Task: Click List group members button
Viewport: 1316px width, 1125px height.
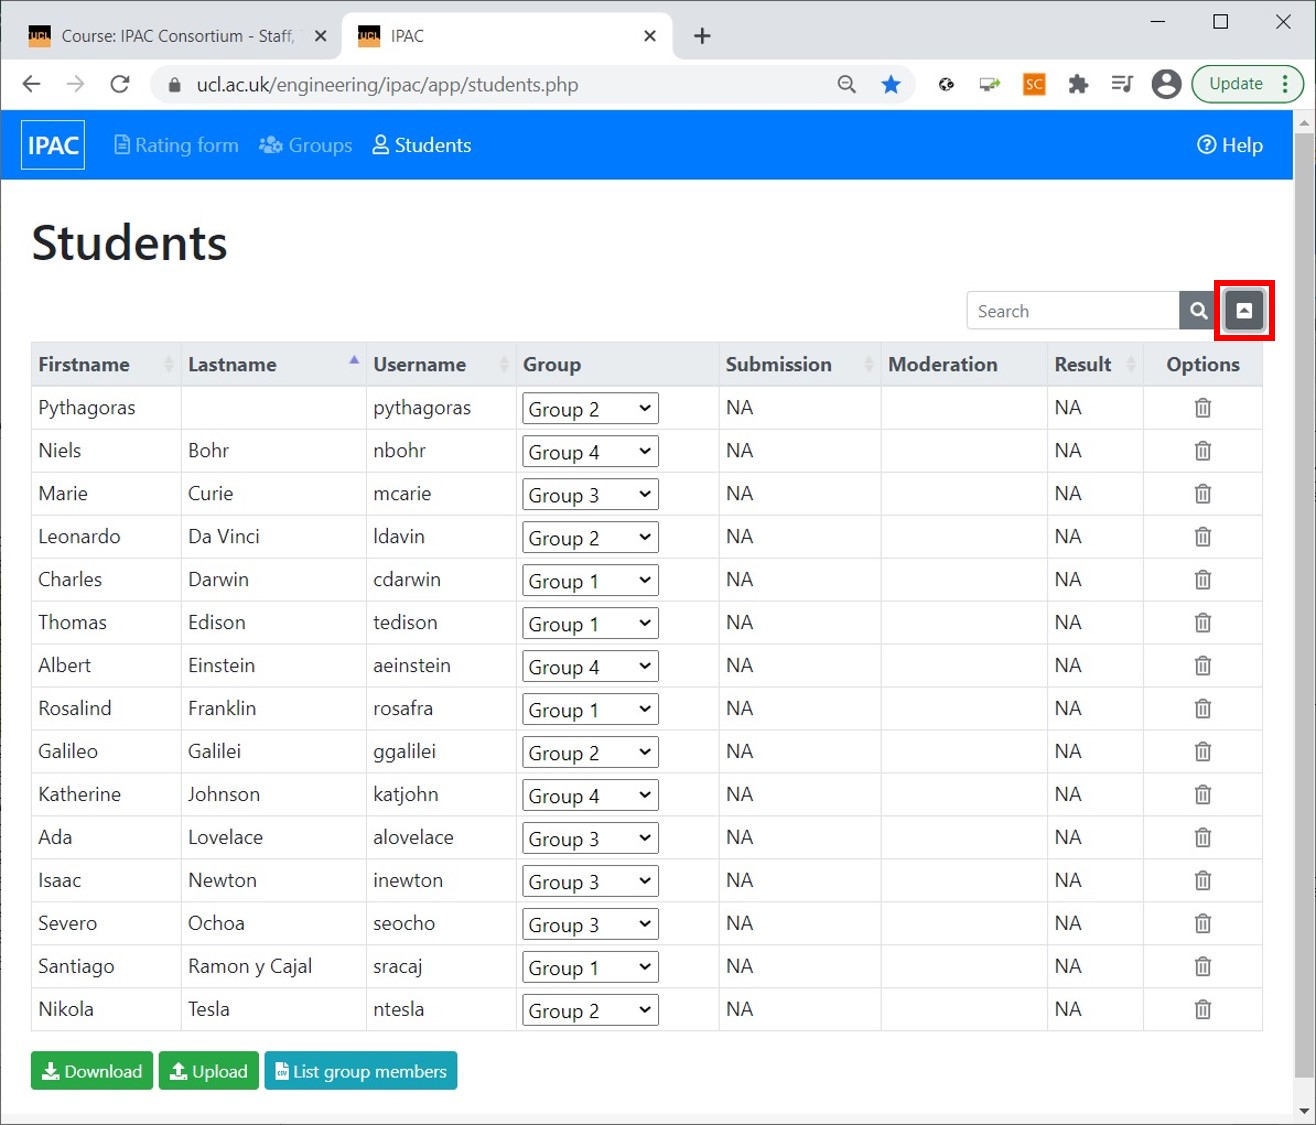Action: pos(361,1071)
